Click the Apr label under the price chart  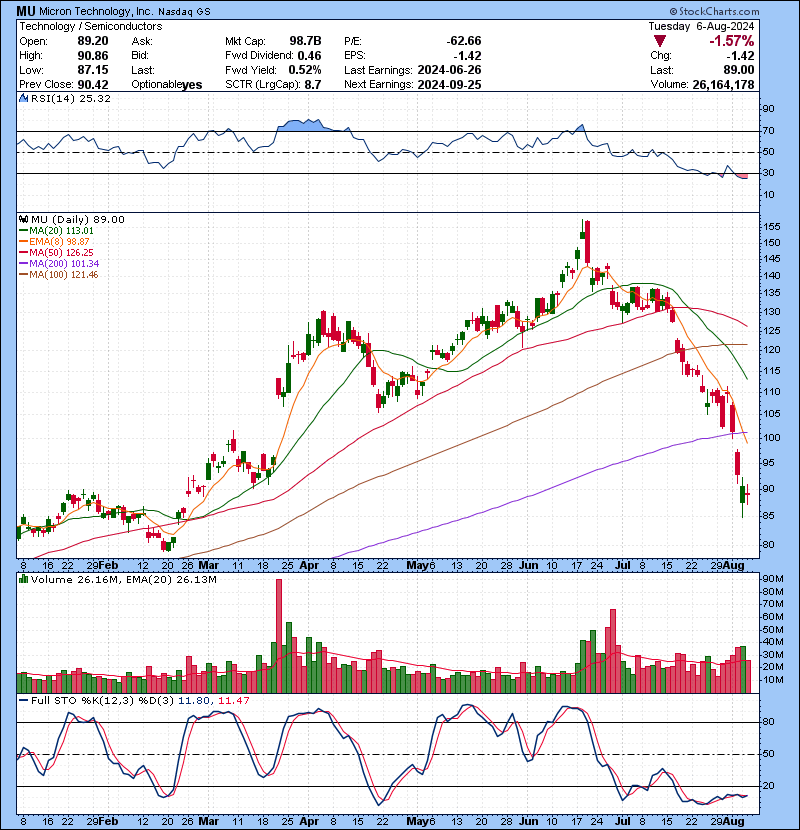tap(309, 565)
